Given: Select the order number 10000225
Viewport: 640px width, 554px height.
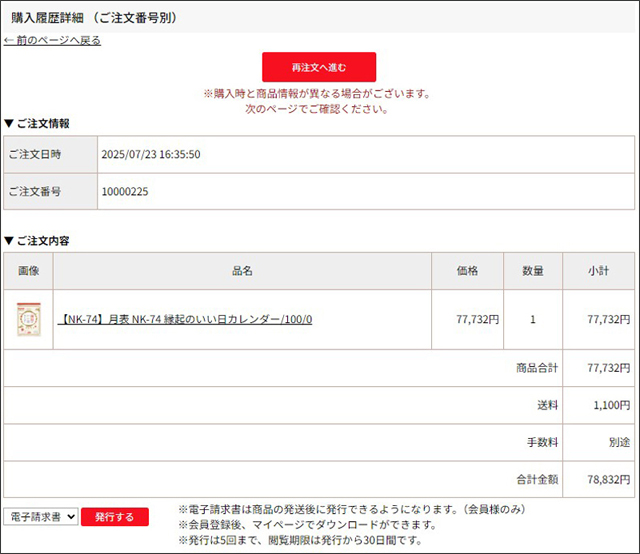Looking at the screenshot, I should click(125, 191).
